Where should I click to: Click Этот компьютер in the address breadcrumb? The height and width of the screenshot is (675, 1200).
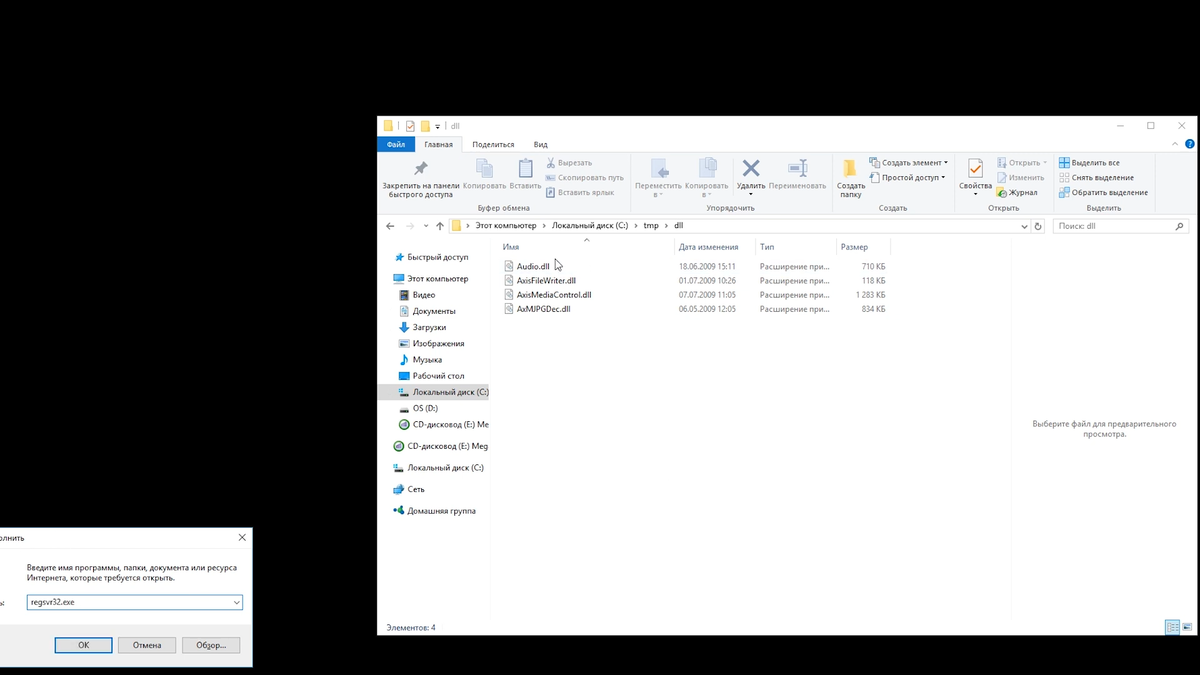[x=505, y=226]
